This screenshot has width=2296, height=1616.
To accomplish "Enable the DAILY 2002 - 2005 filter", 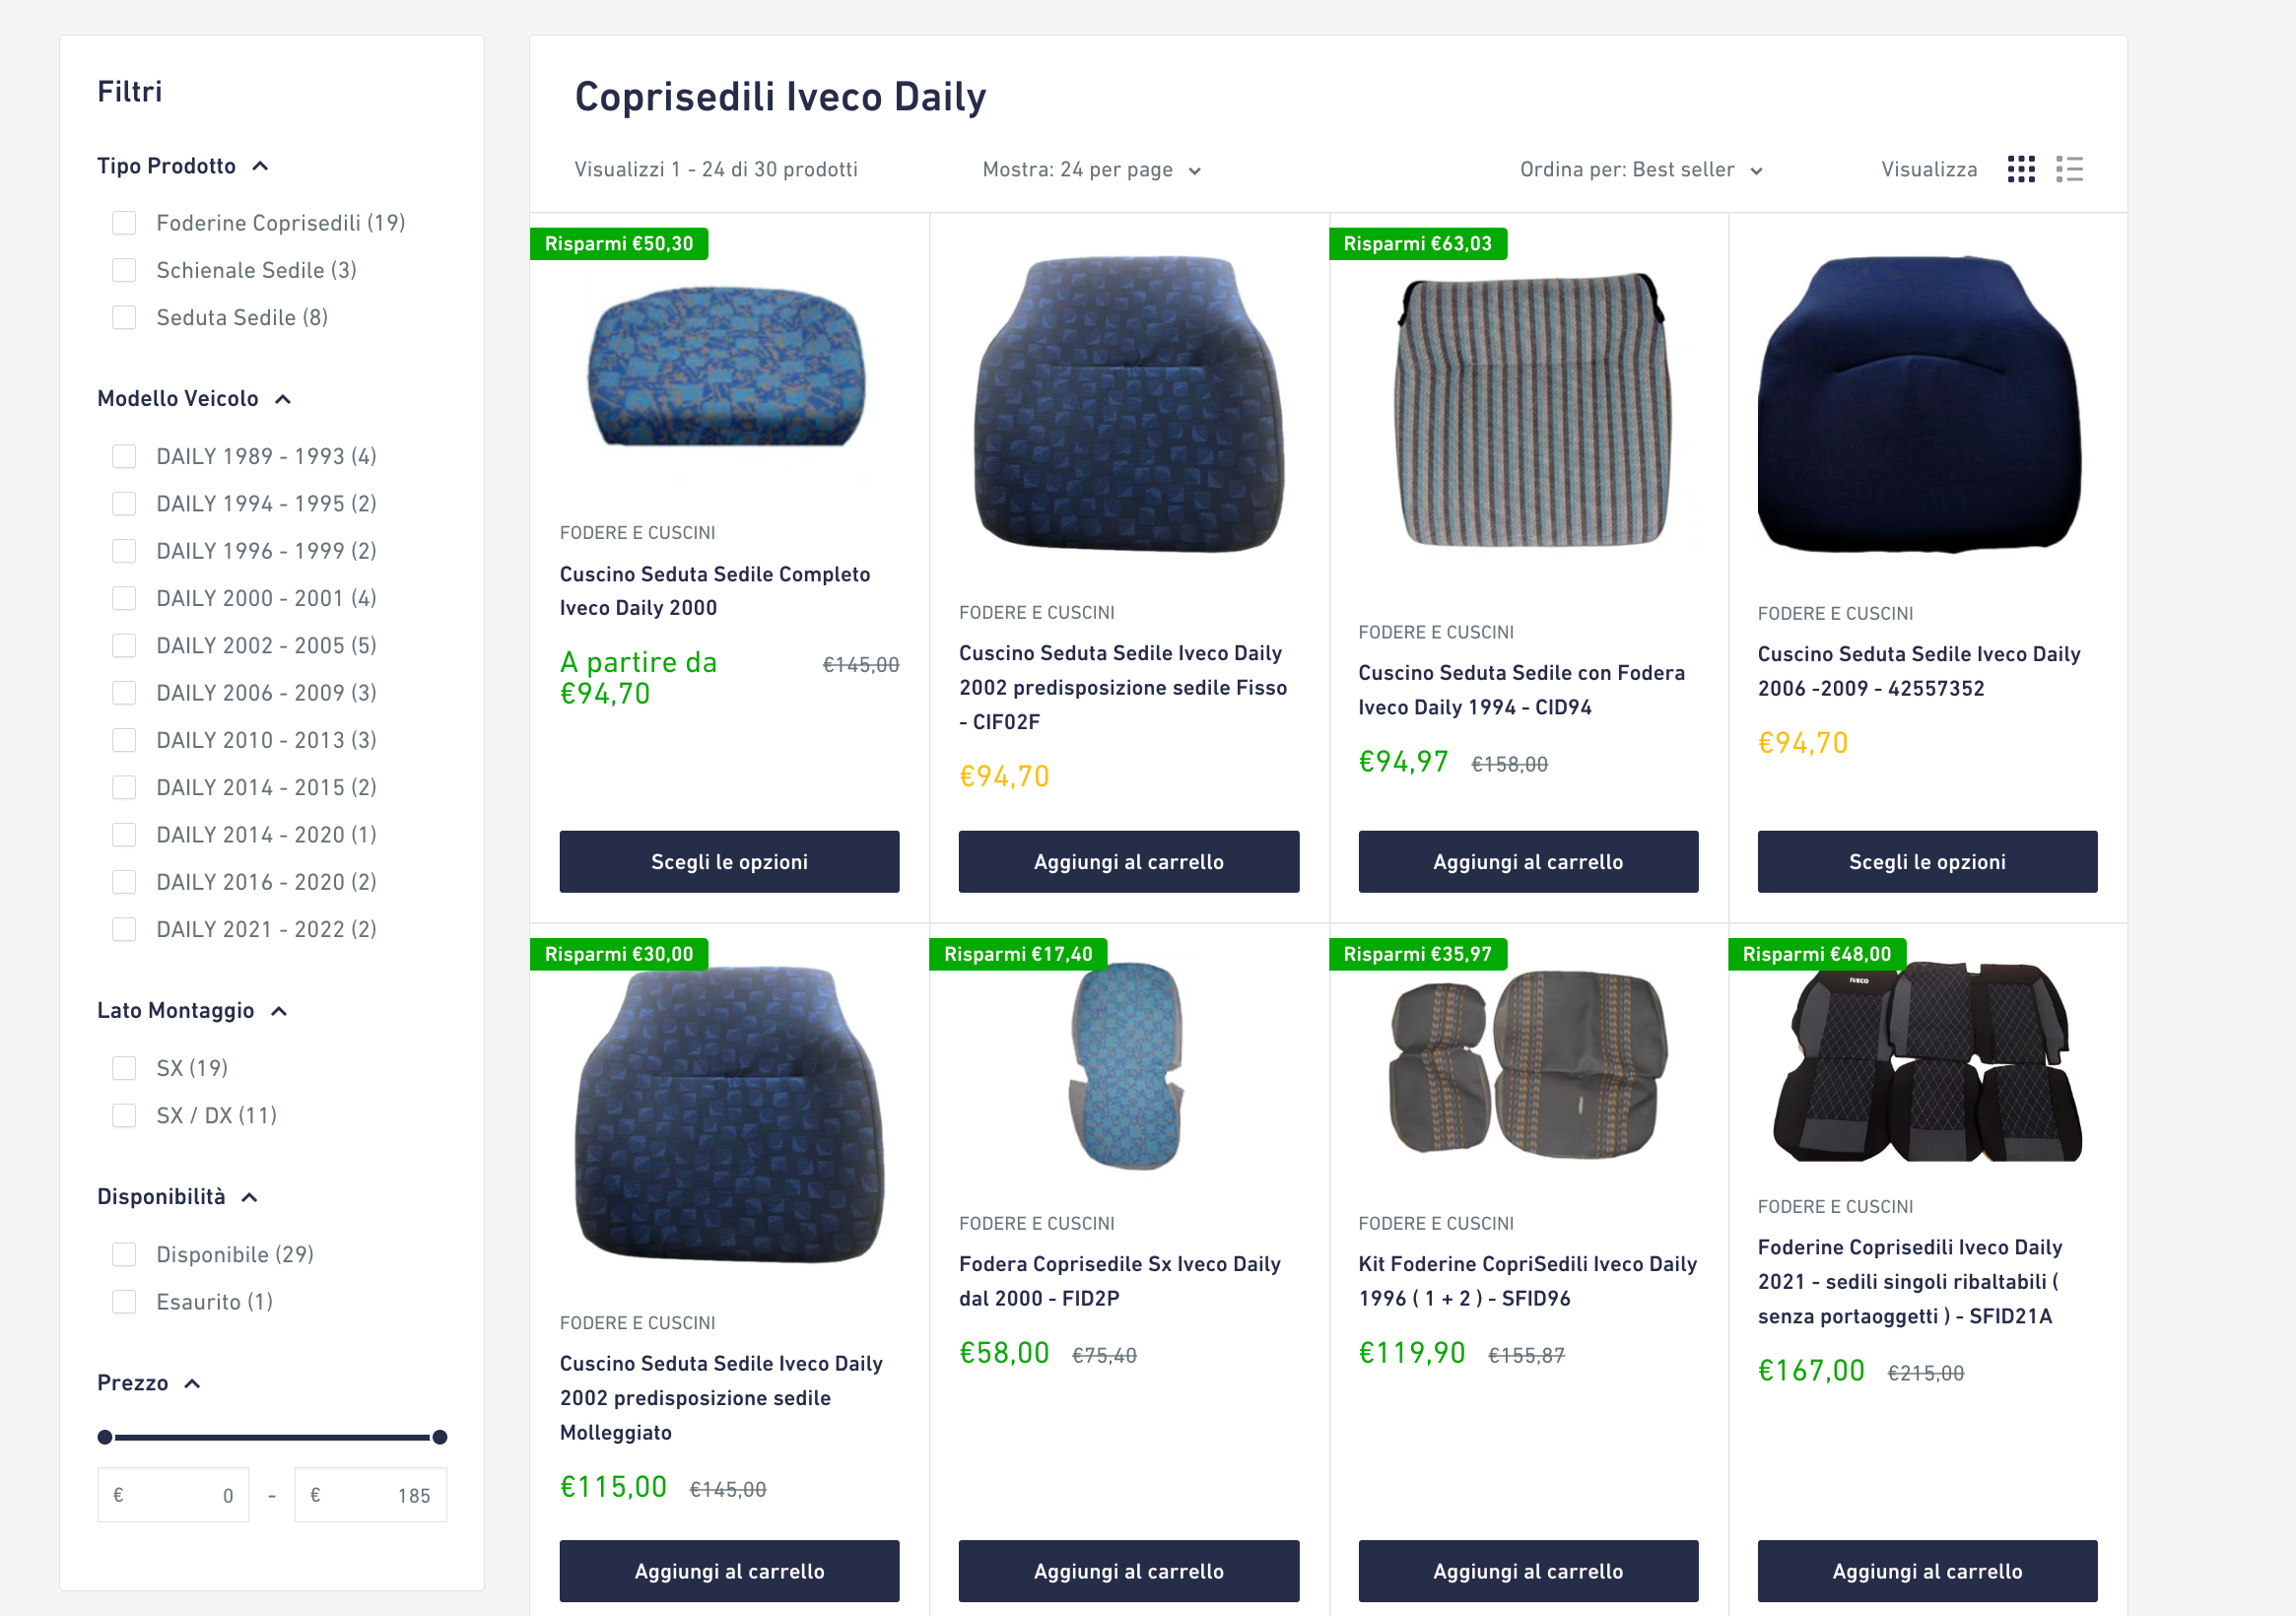I will 125,646.
